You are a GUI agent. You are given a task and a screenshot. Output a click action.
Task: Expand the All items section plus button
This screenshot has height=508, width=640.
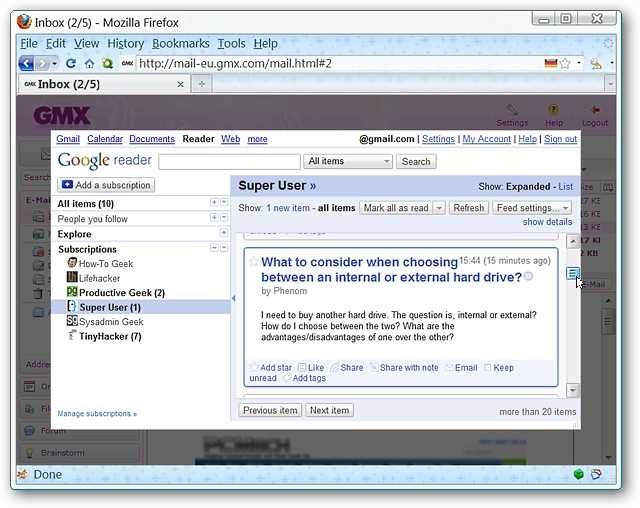(214, 202)
